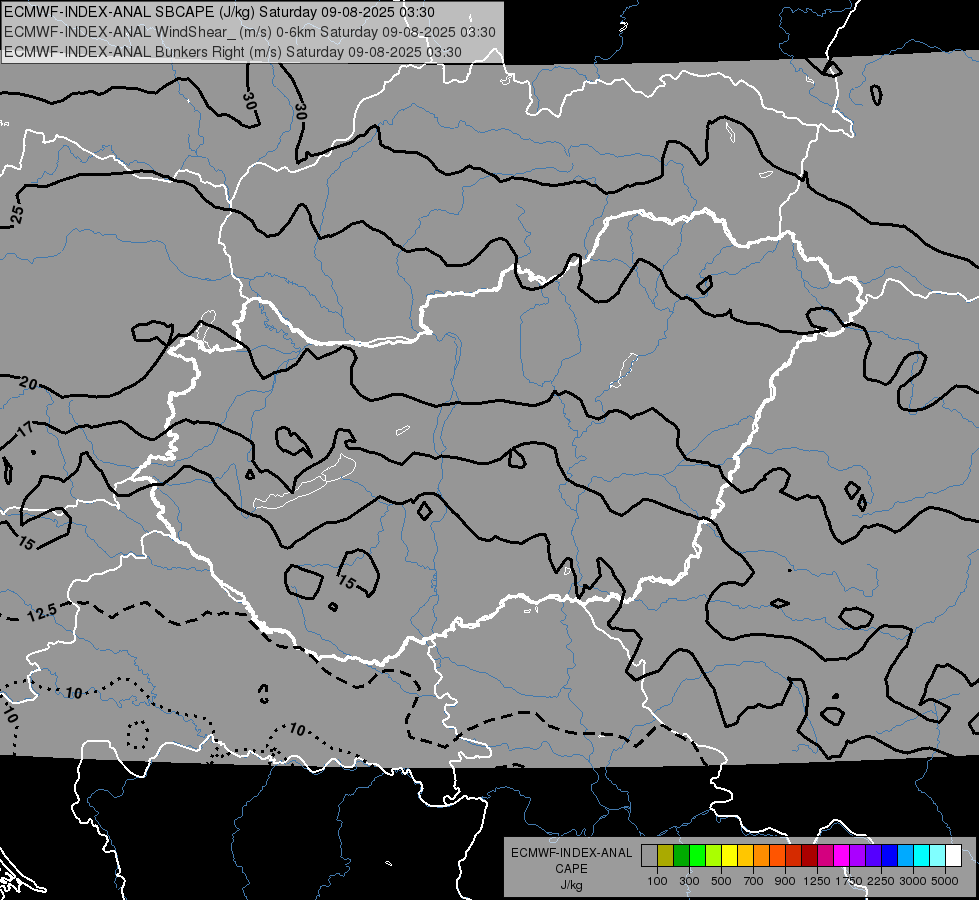Select the Bunkers Right title line

(x=233, y=52)
